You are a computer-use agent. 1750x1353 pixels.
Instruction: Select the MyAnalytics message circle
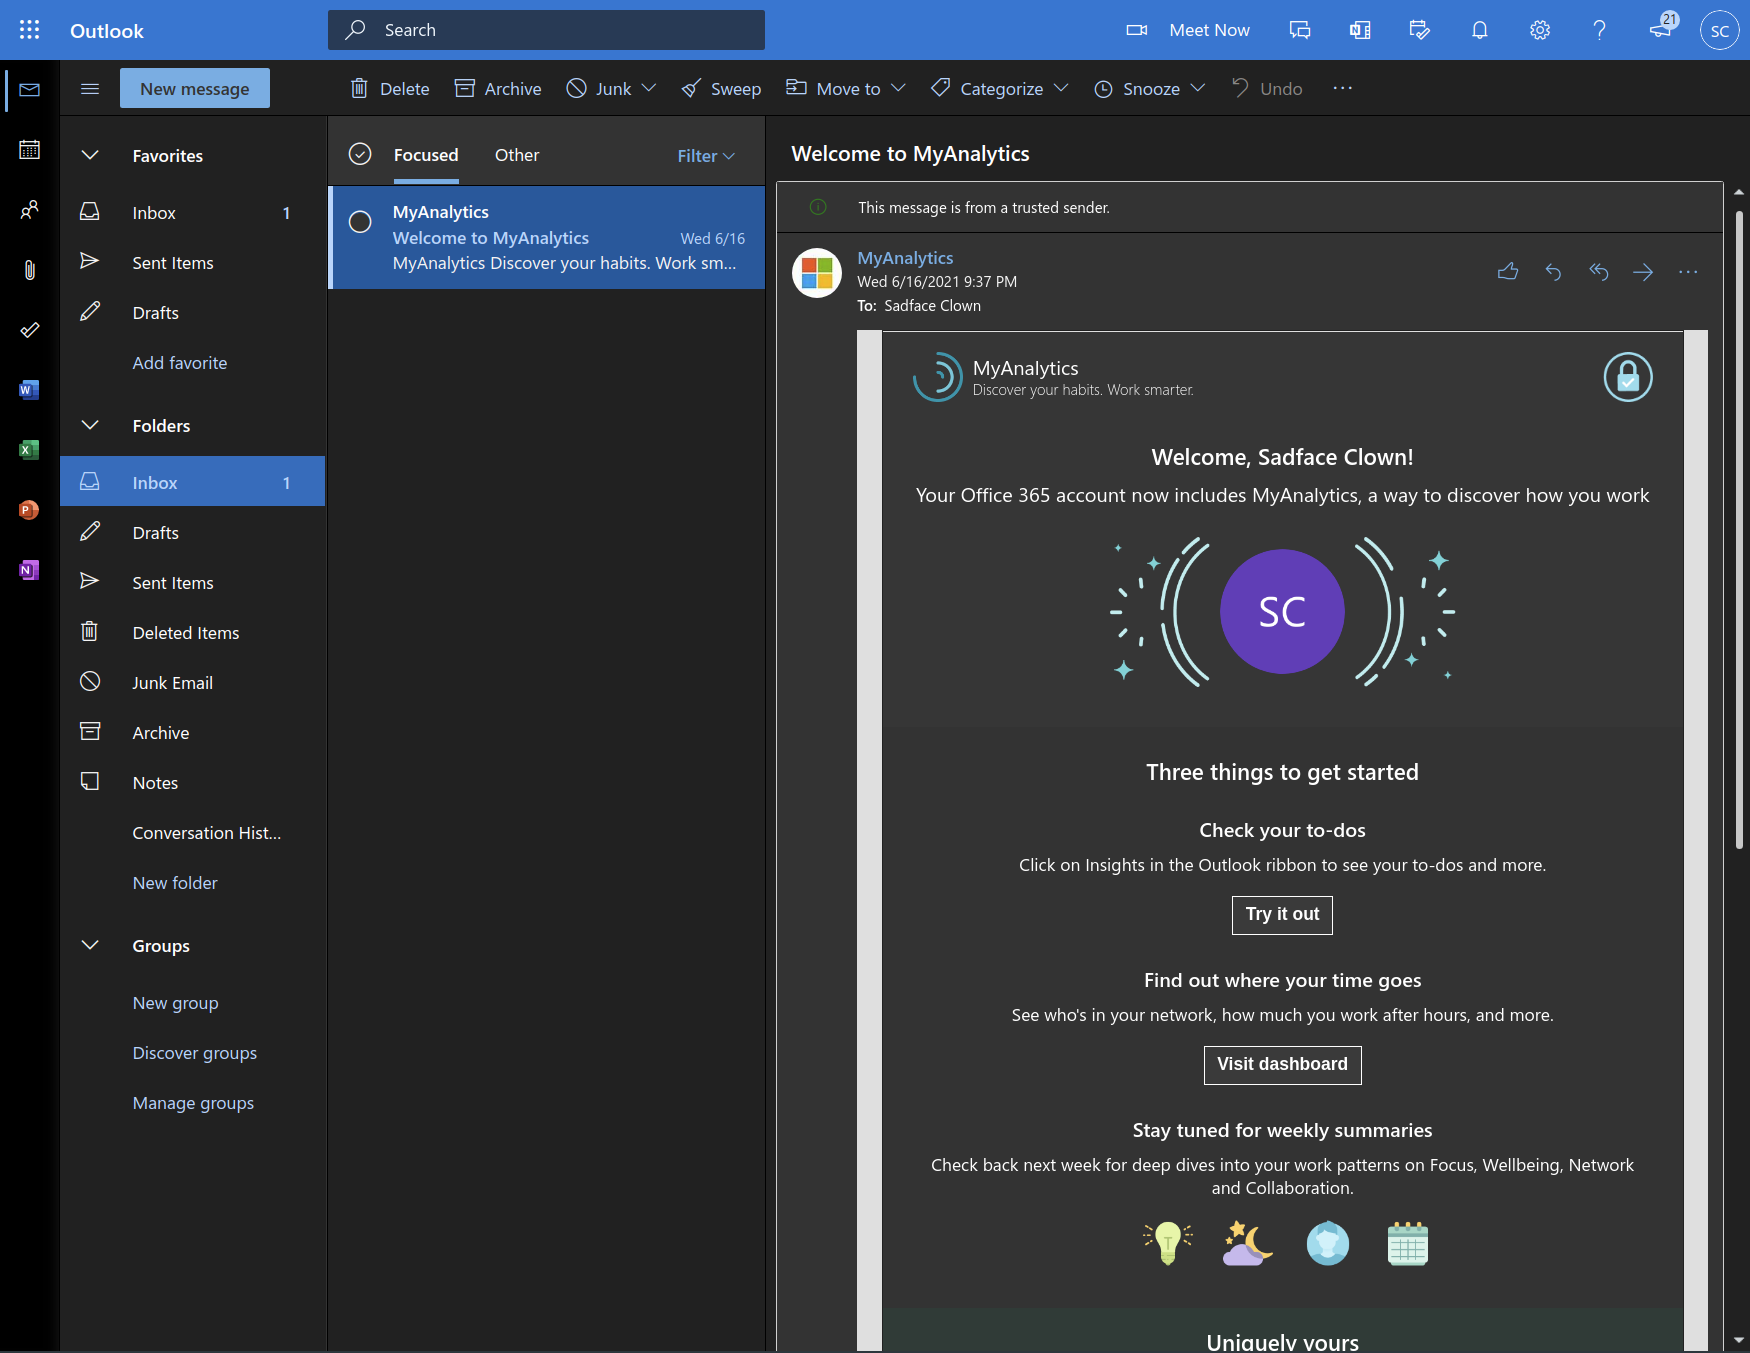[x=360, y=222]
